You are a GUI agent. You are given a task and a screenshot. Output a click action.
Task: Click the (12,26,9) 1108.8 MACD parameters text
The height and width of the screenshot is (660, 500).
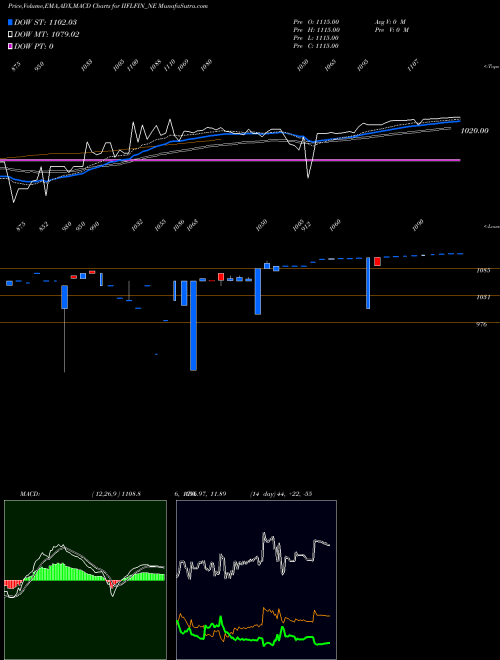(116, 494)
